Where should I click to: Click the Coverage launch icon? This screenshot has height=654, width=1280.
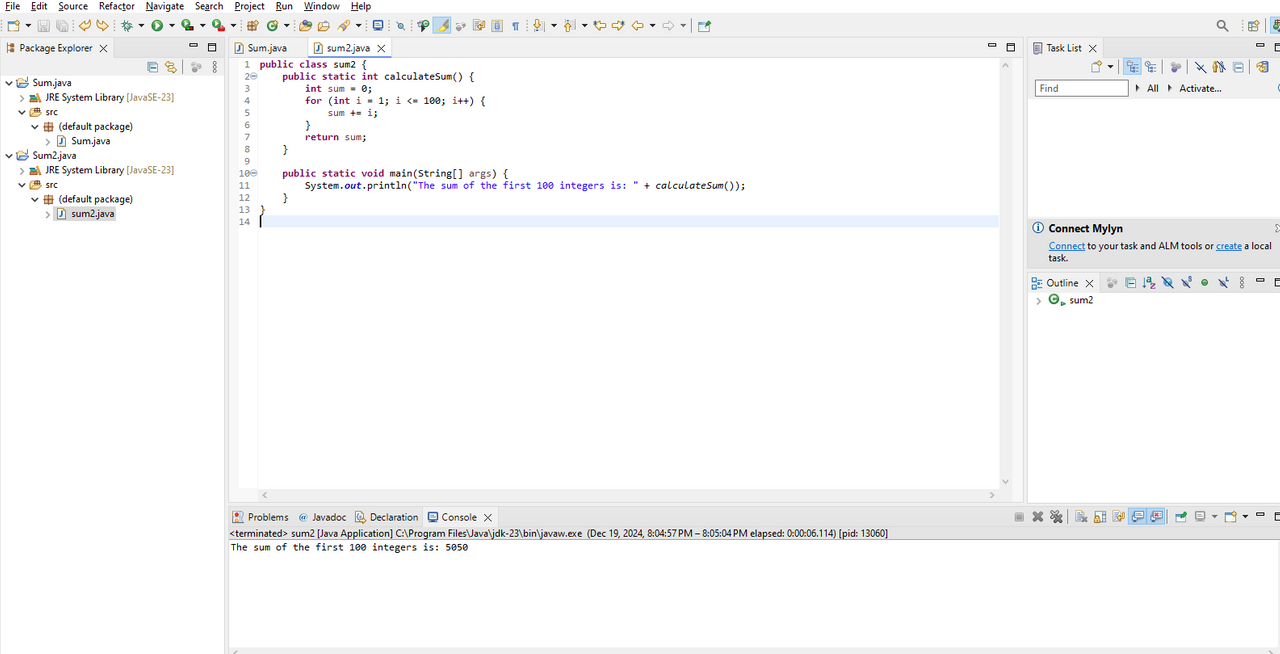[187, 26]
